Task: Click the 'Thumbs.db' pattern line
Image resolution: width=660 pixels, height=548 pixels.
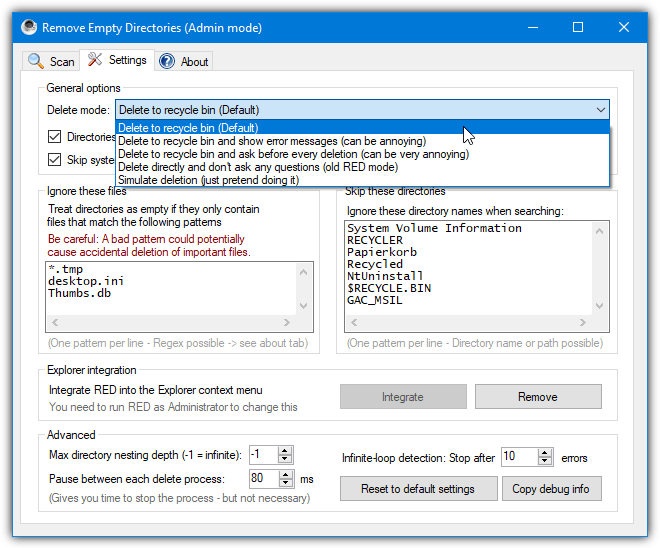Action: [79, 293]
